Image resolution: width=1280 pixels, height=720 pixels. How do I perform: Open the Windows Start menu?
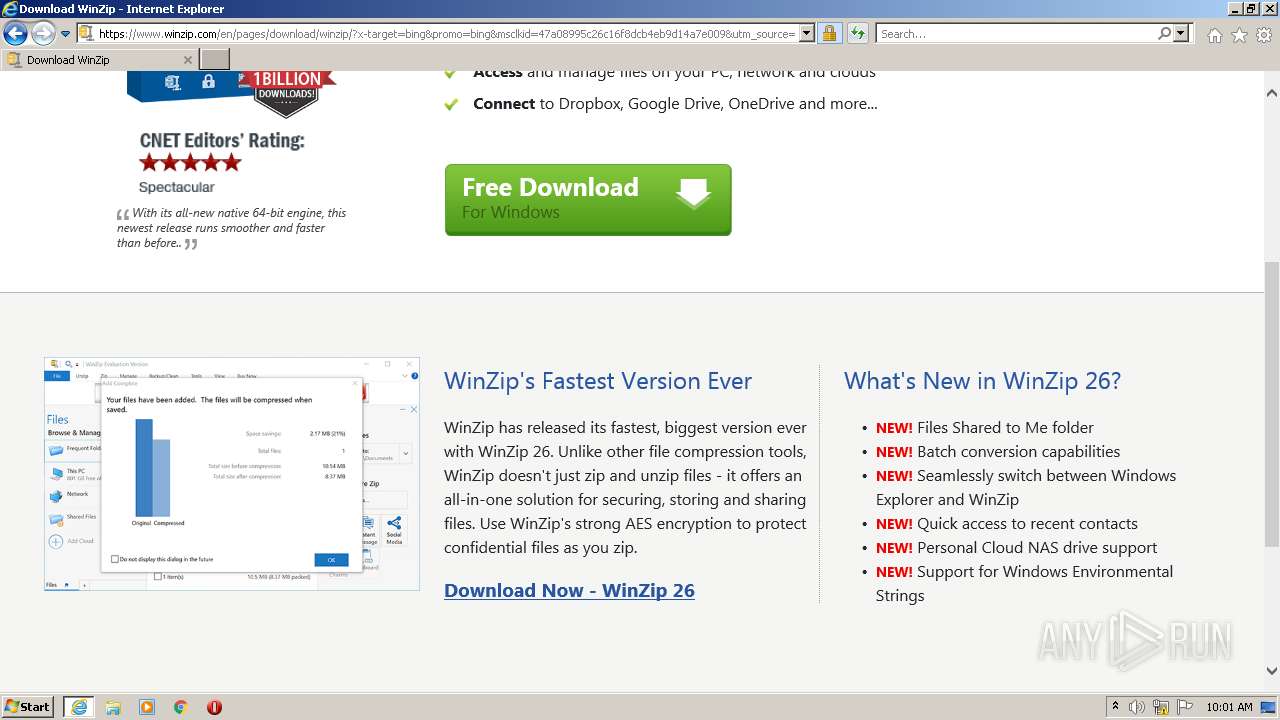[x=28, y=707]
